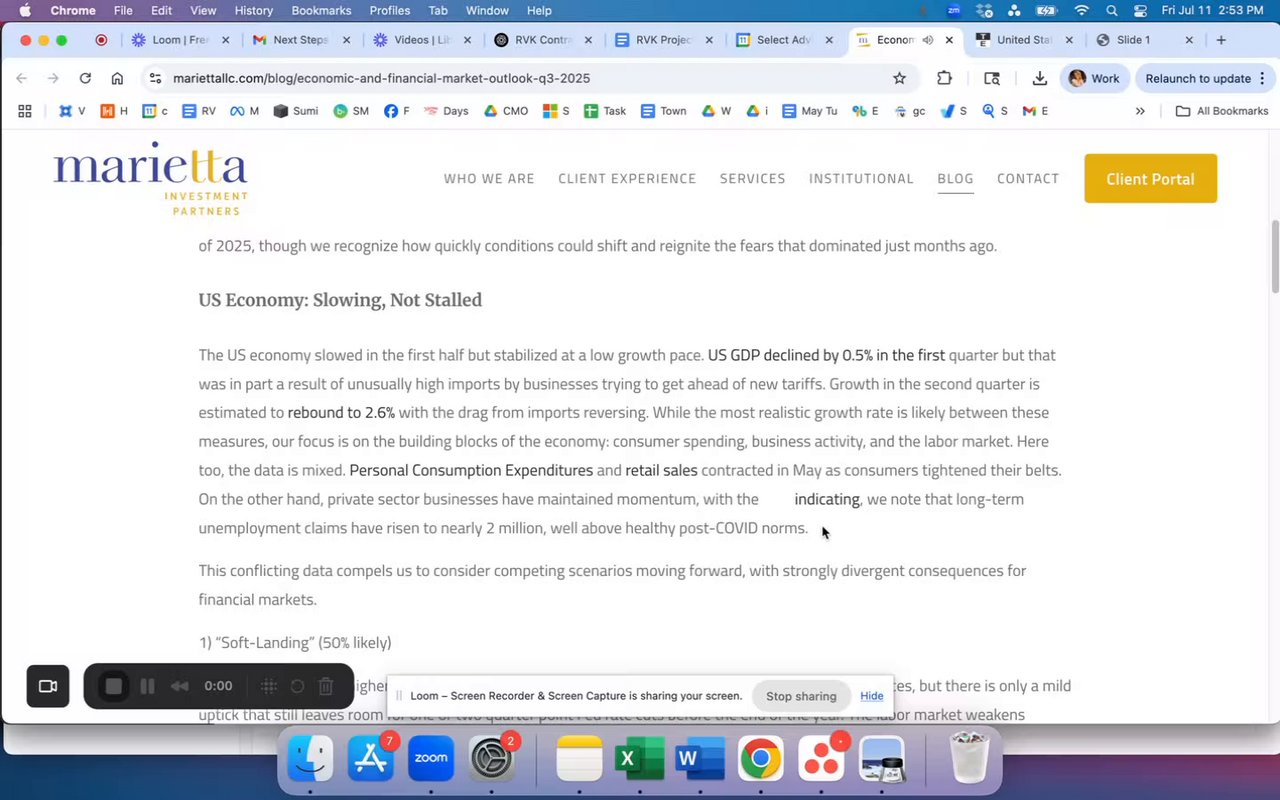The image size is (1280, 800).
Task: Click the Loom camera toggle button
Action: point(48,686)
